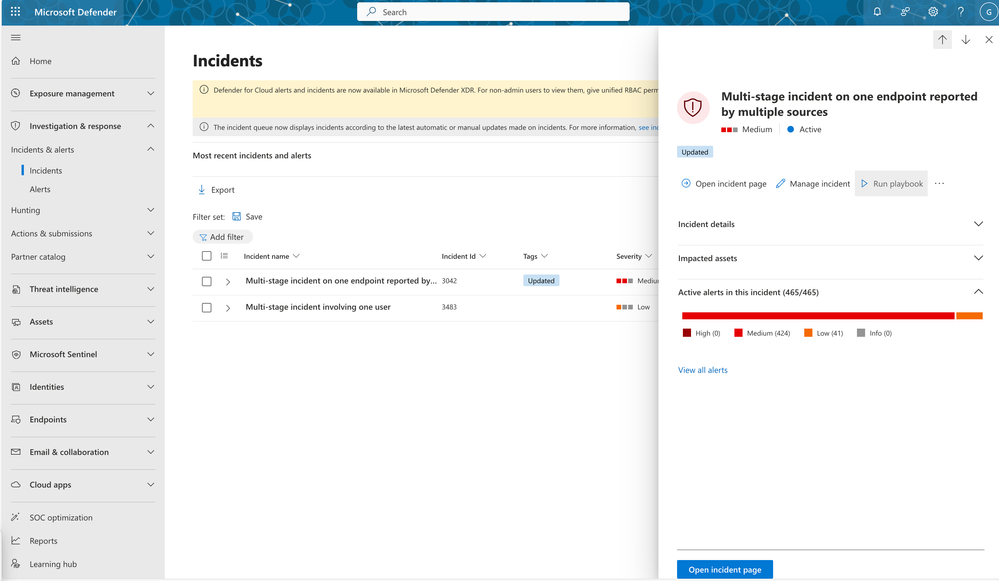Click the Home house icon
This screenshot has width=999, height=581.
tap(16, 61)
